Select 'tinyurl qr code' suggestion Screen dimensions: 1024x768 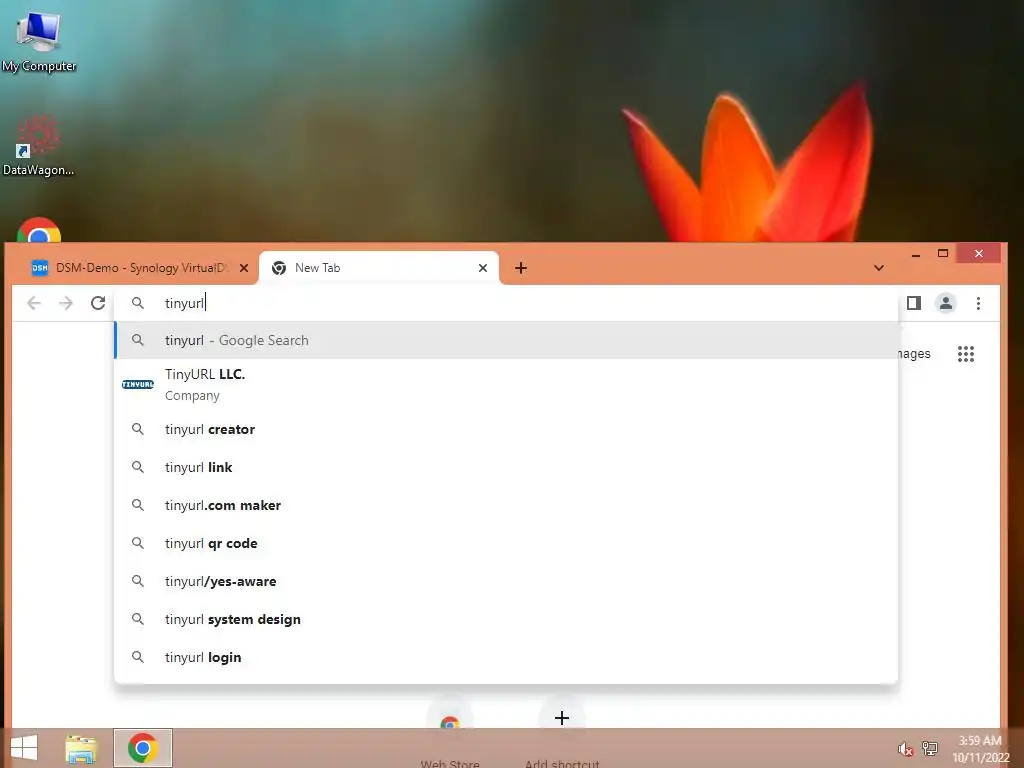click(506, 543)
